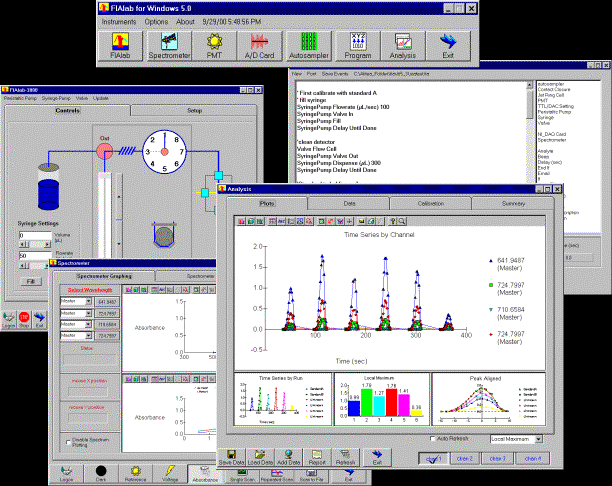Switch to Calibration tab in Analysis
The width and height of the screenshot is (612, 486).
431,203
